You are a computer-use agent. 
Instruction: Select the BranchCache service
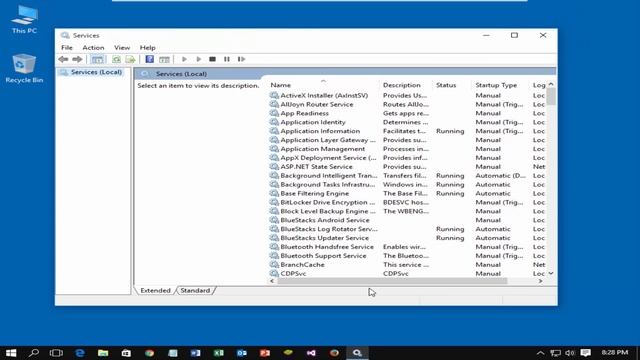click(x=302, y=264)
